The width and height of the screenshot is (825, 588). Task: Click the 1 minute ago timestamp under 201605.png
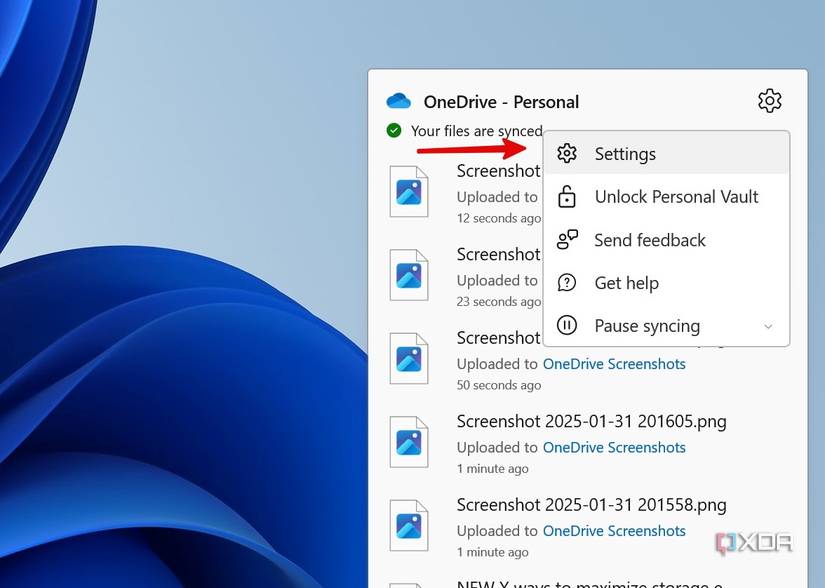[x=492, y=469]
